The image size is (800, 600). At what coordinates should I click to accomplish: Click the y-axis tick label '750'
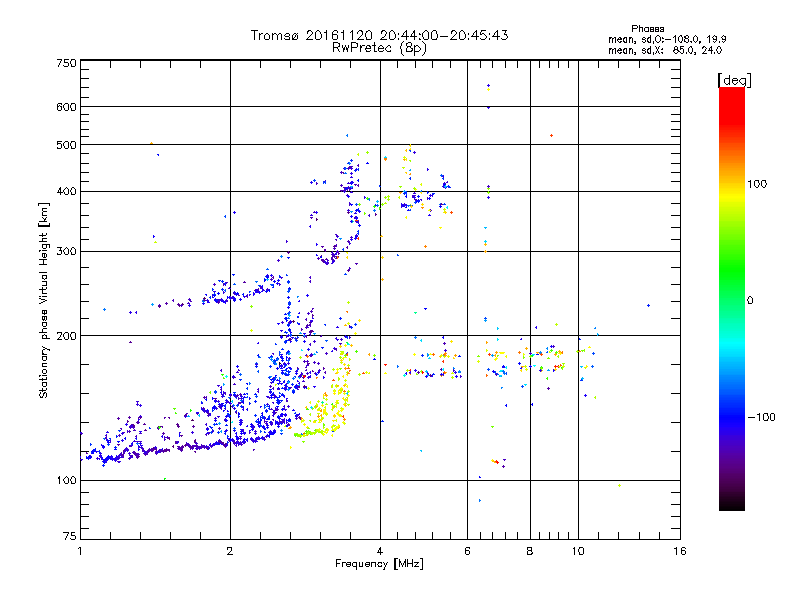66,63
